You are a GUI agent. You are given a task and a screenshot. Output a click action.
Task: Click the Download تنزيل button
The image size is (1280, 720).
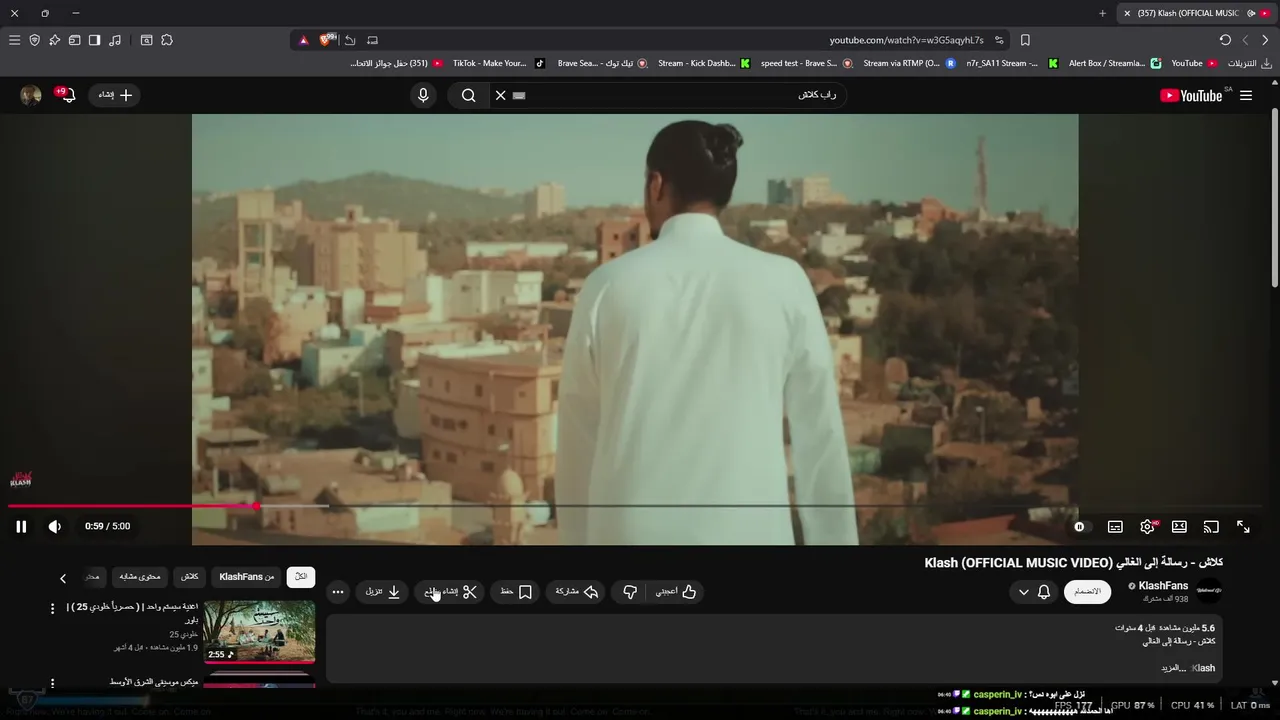pos(382,592)
